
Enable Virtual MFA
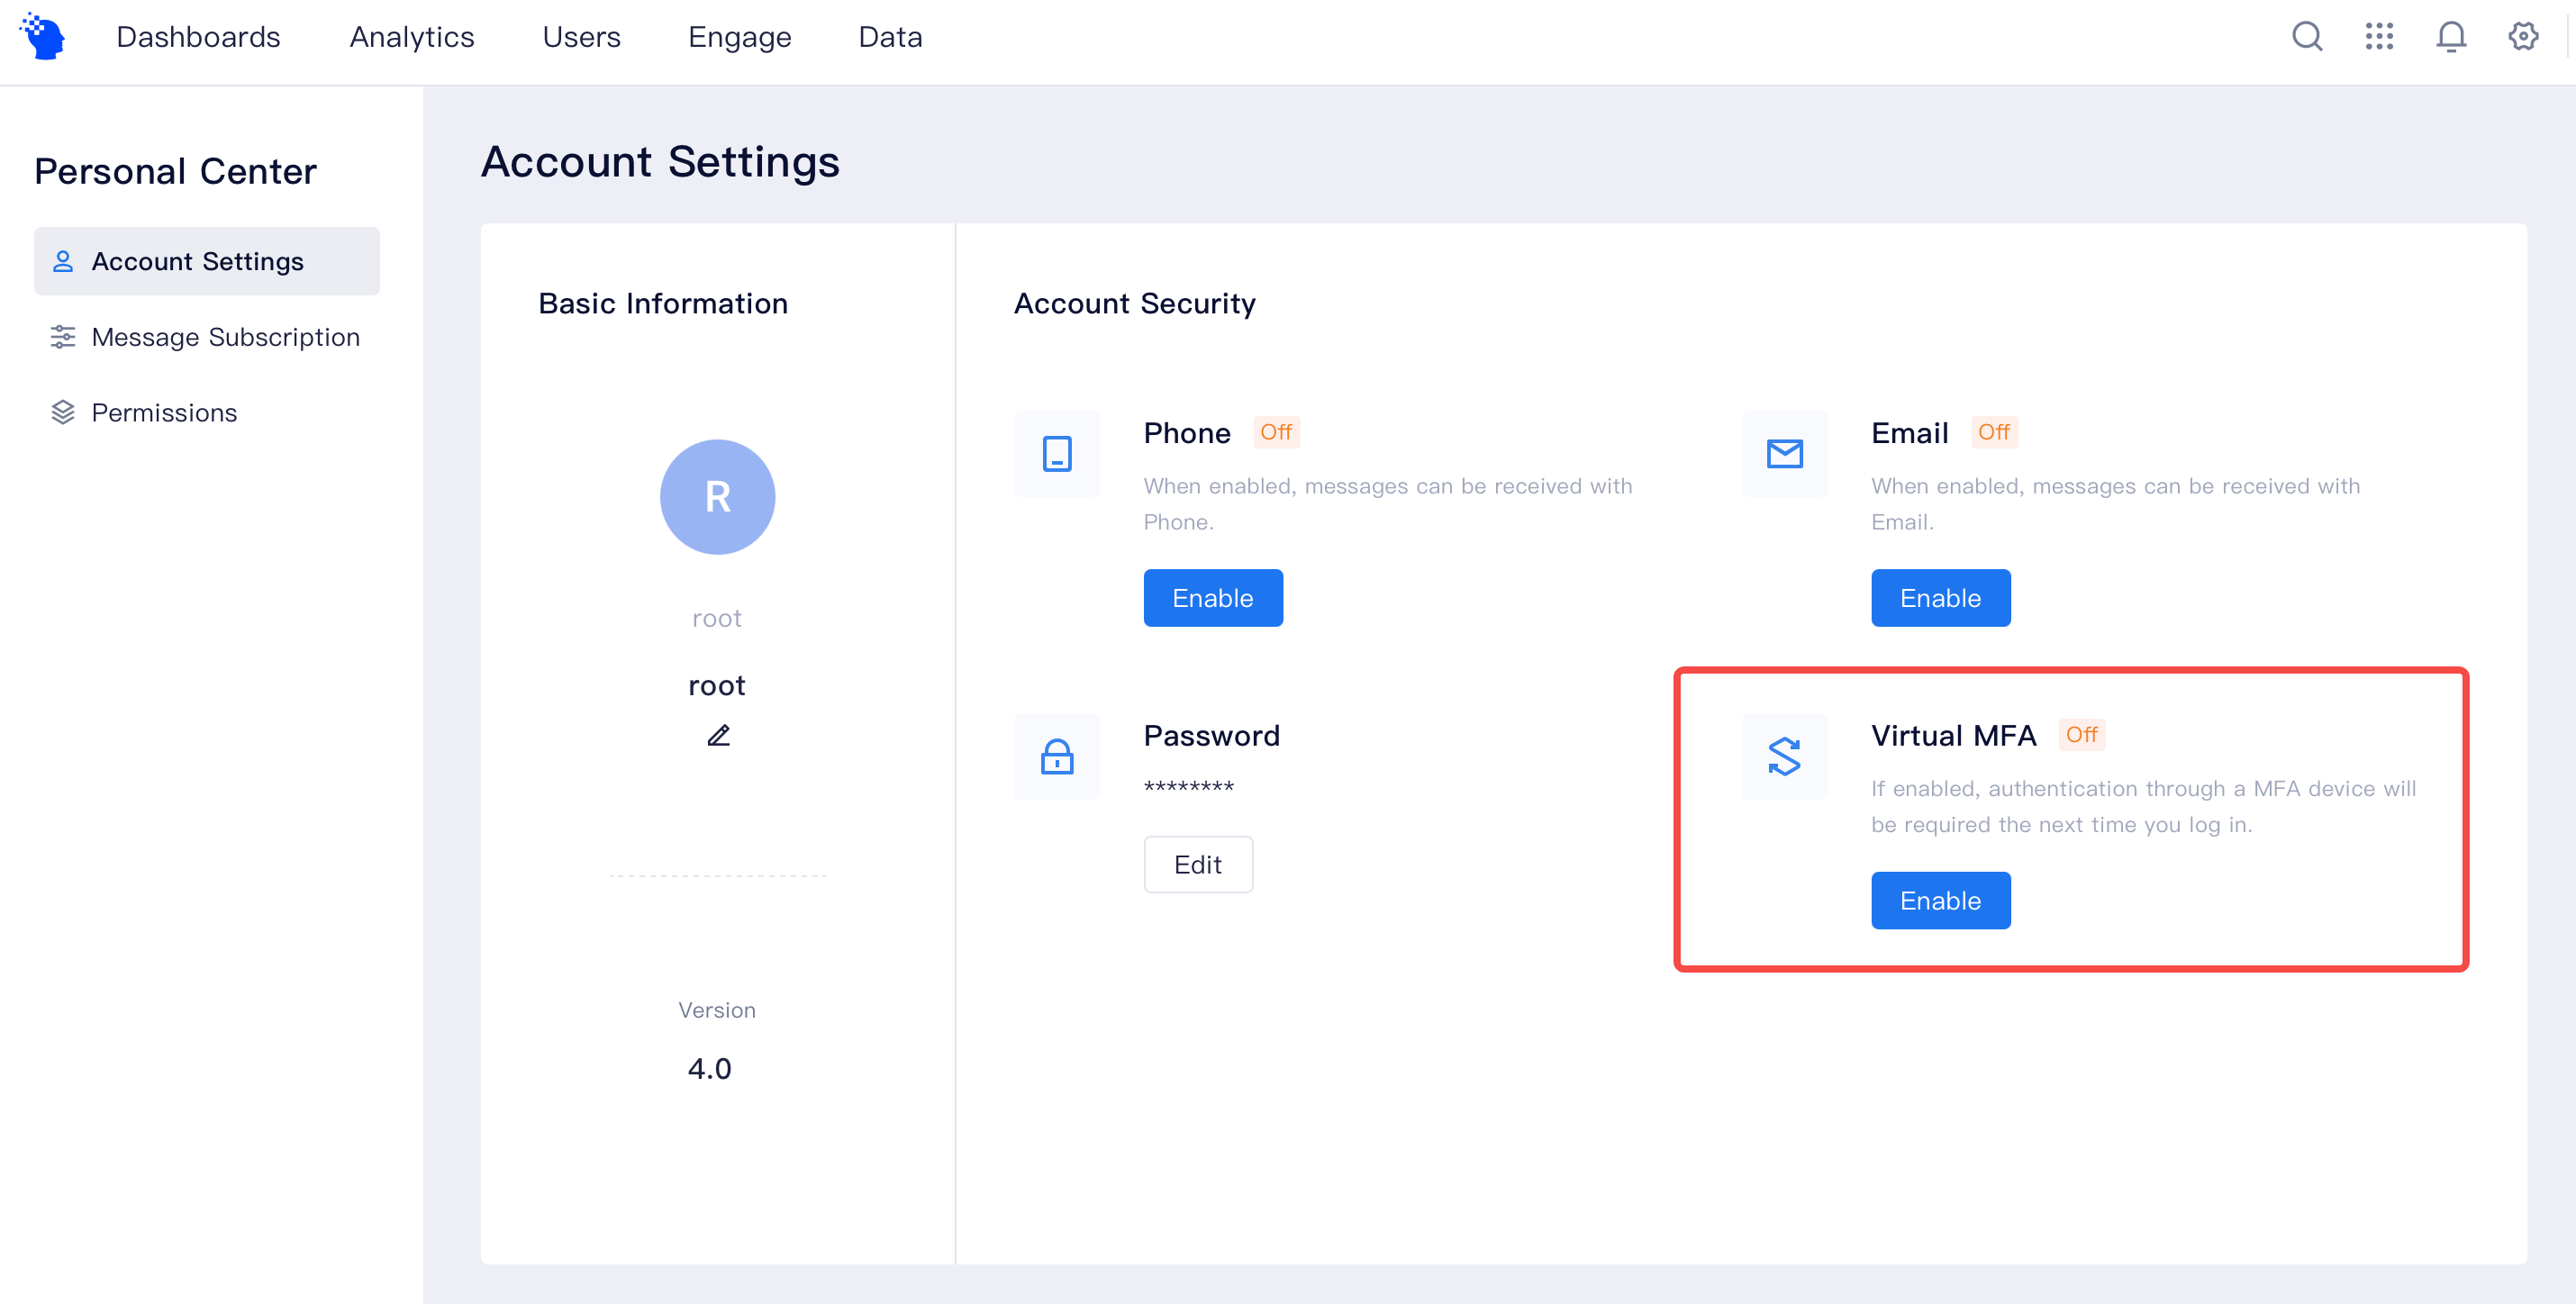click(1941, 901)
